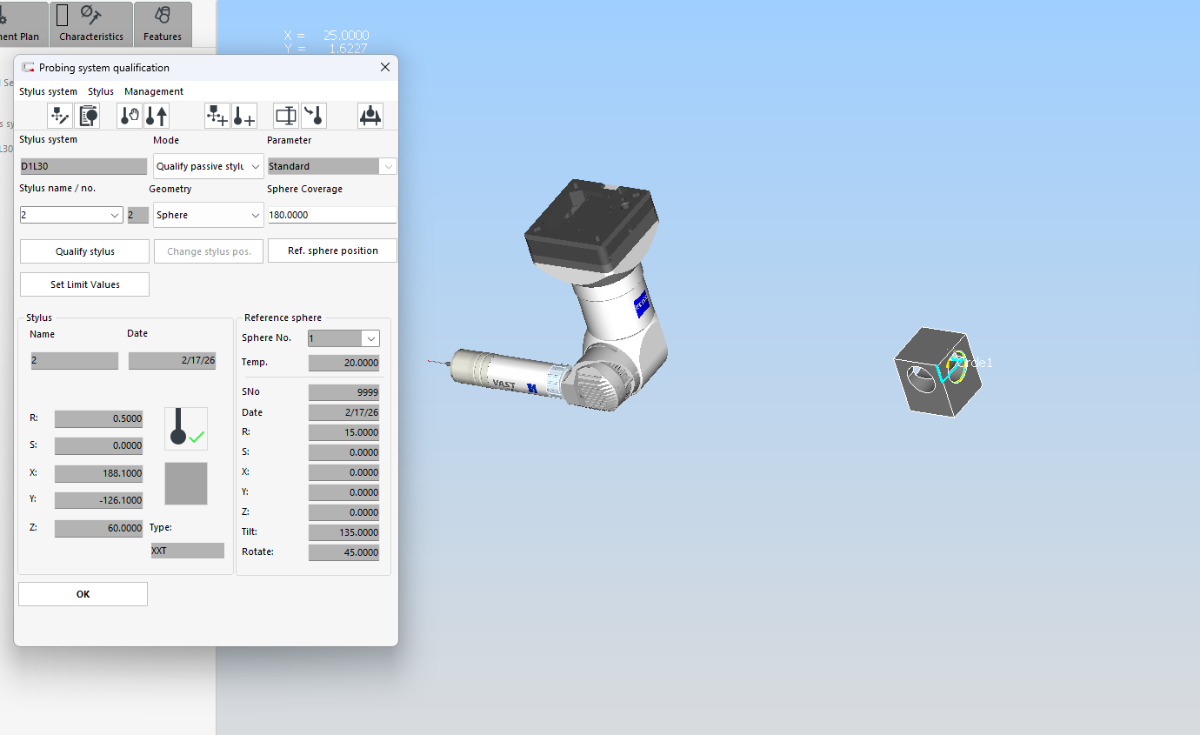Open the stylus list clipboard icon
This screenshot has width=1200, height=735.
[x=88, y=116]
